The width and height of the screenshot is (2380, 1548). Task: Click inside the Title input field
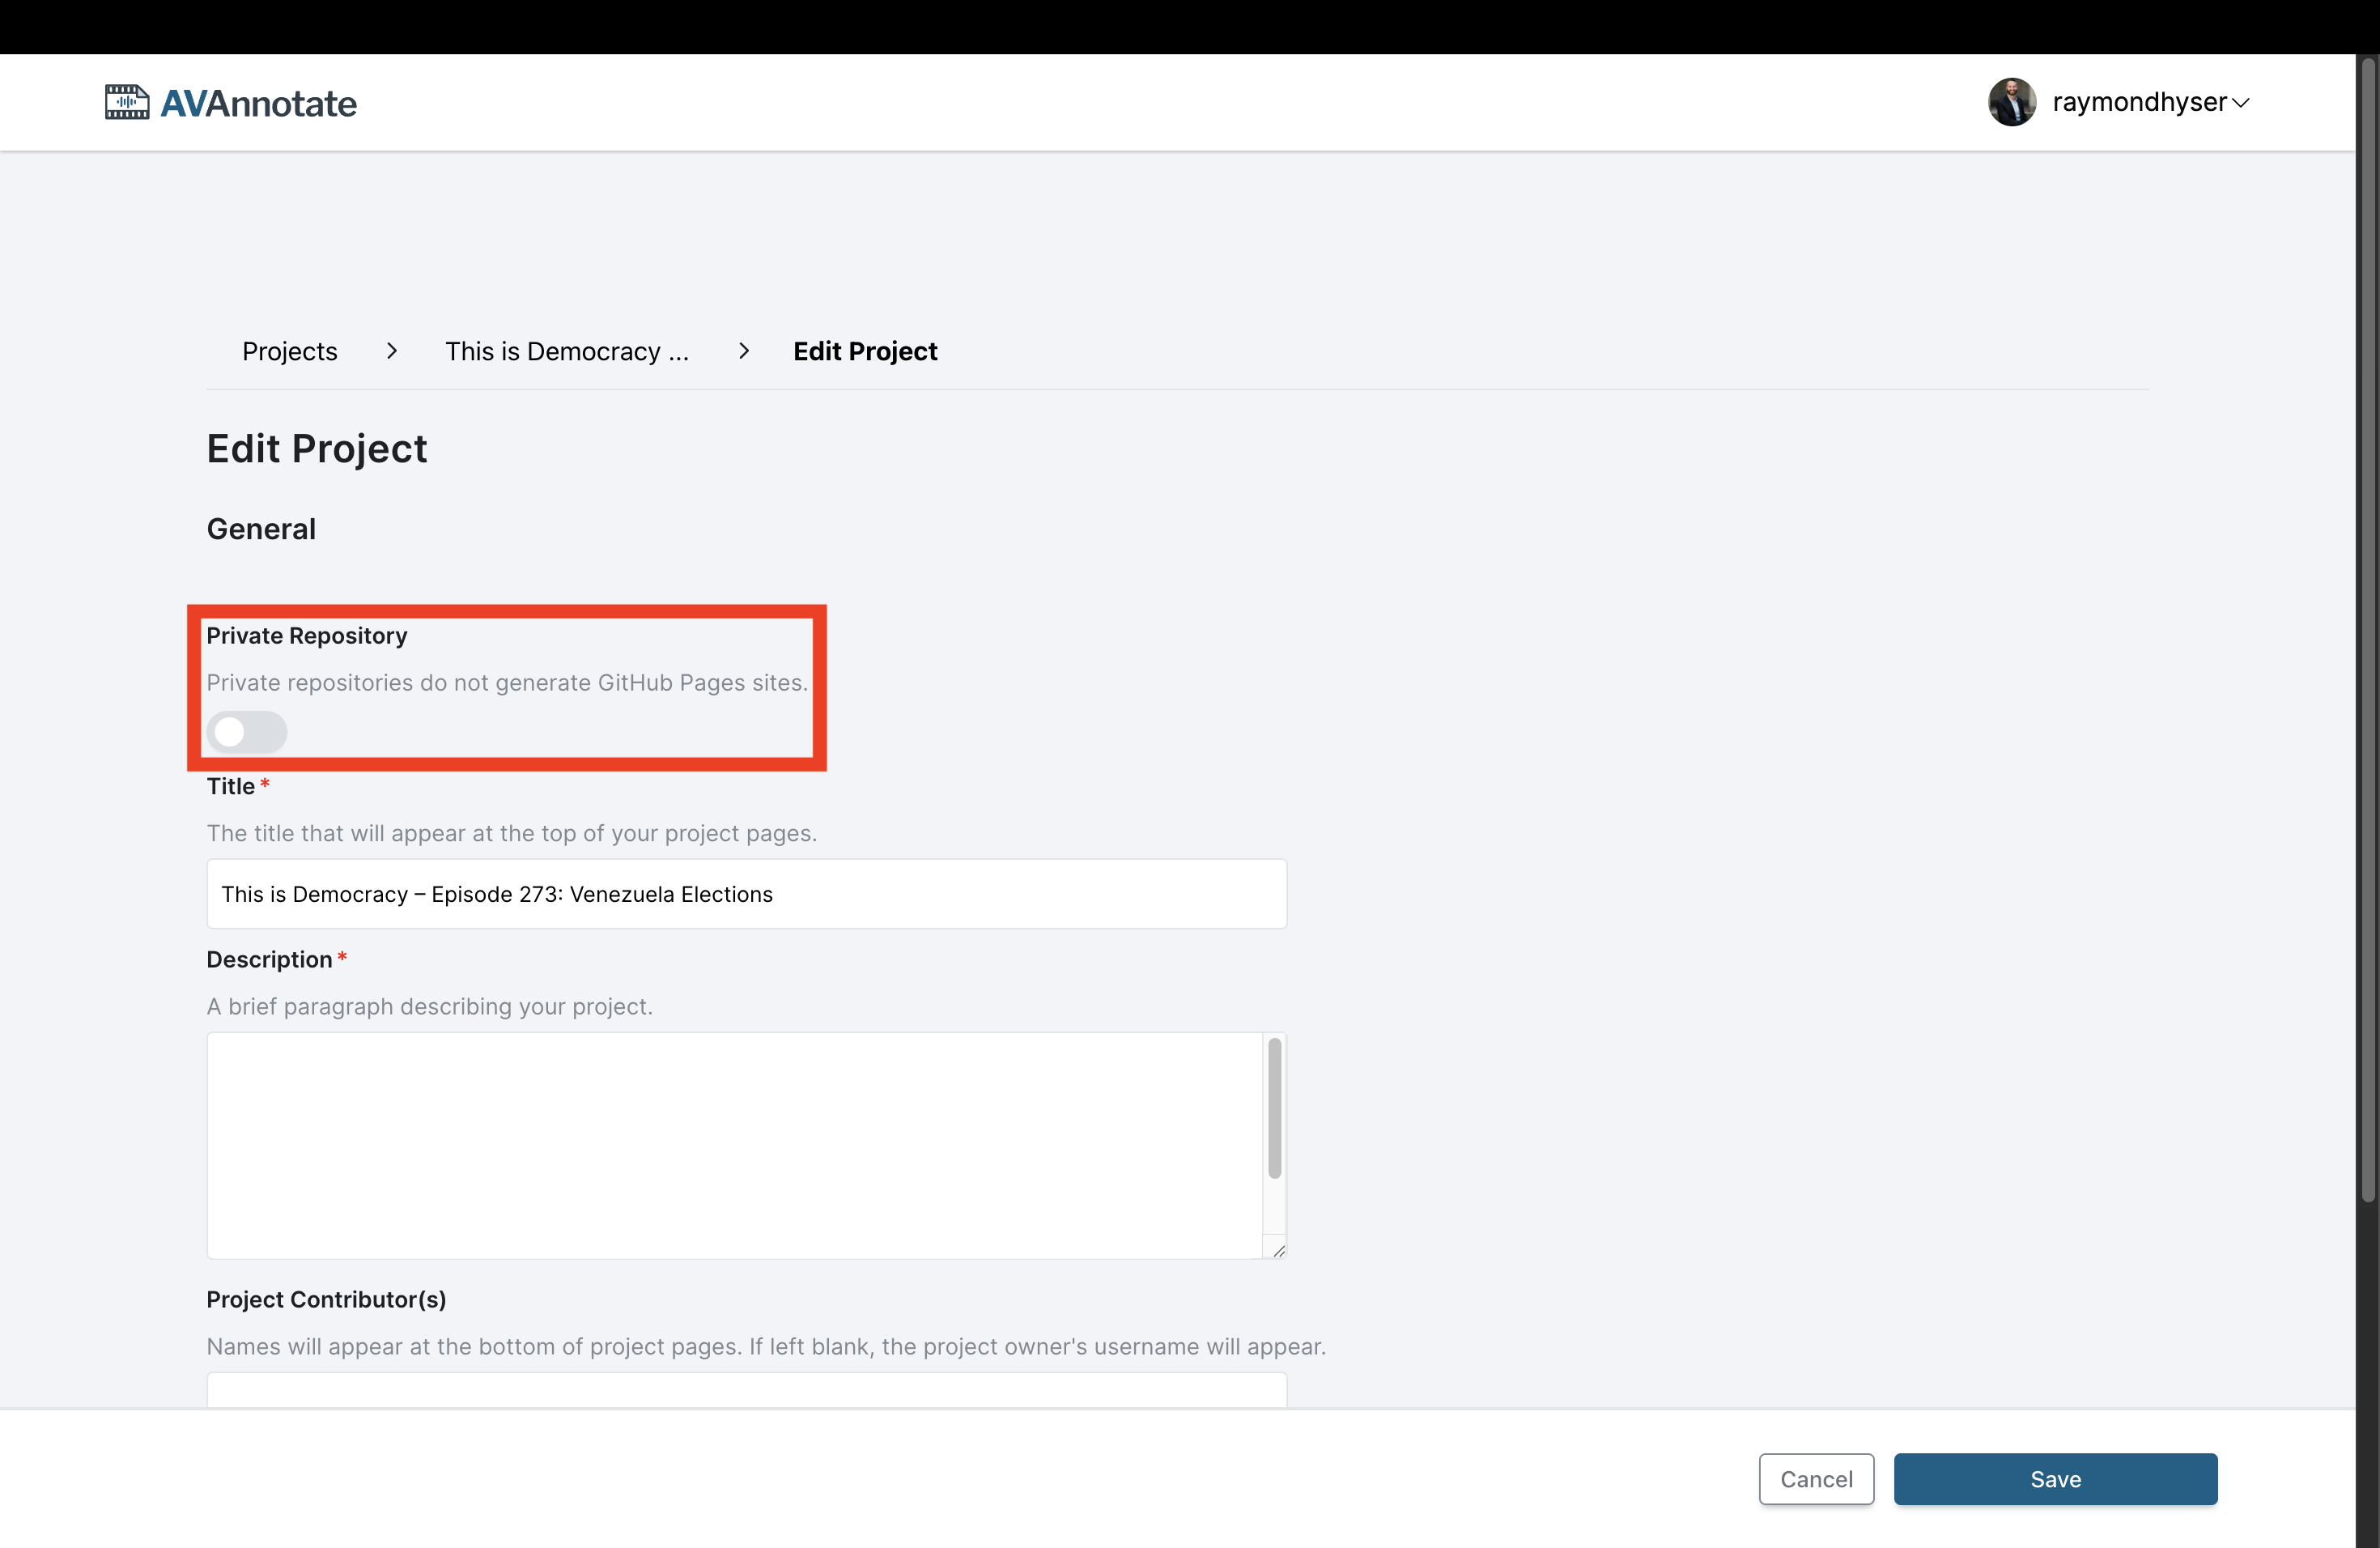(745, 894)
